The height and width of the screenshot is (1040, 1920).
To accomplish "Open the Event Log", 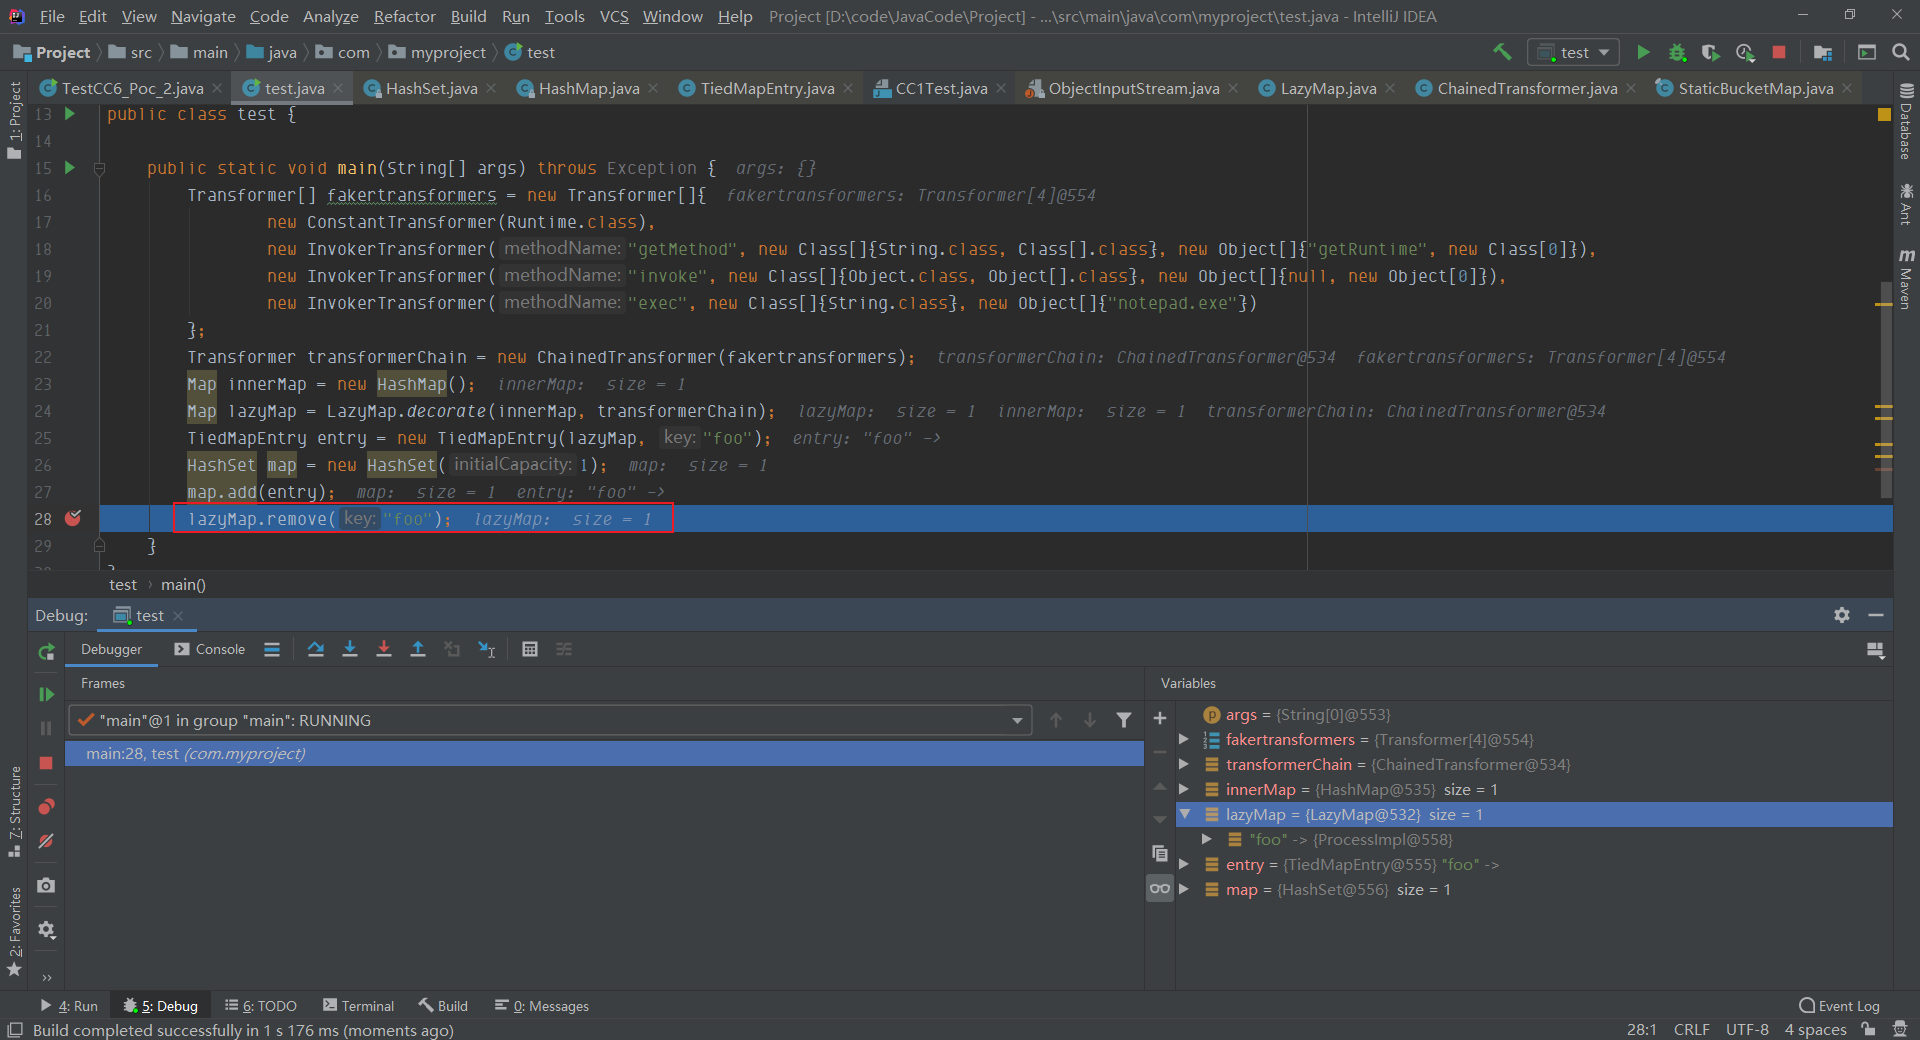I will click(1839, 1006).
